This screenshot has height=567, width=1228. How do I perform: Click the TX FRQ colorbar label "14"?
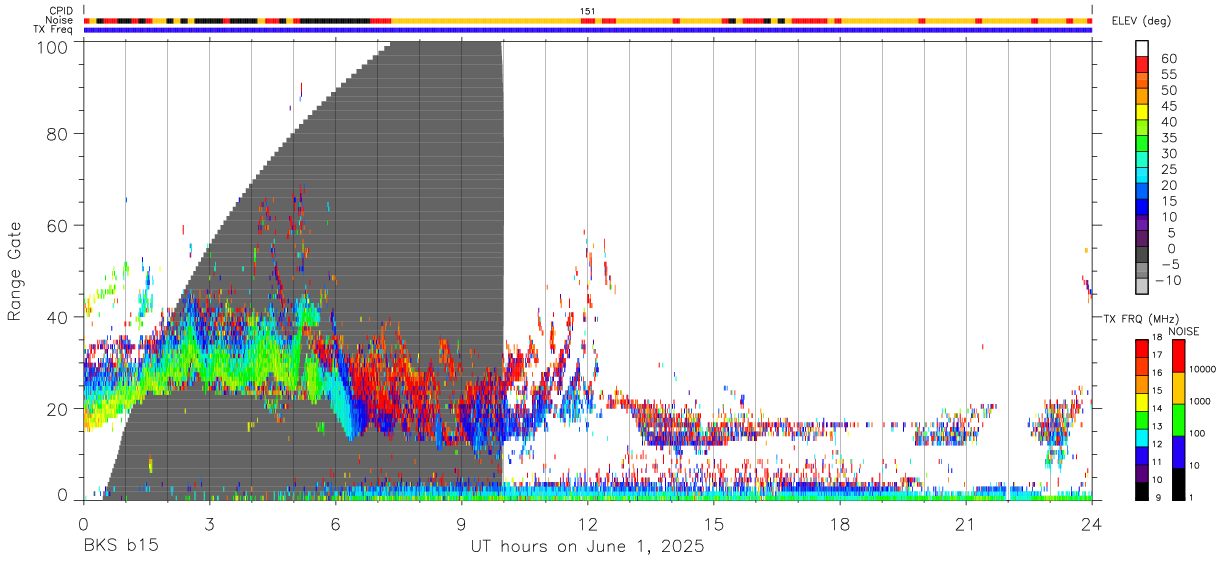[x=1156, y=408]
